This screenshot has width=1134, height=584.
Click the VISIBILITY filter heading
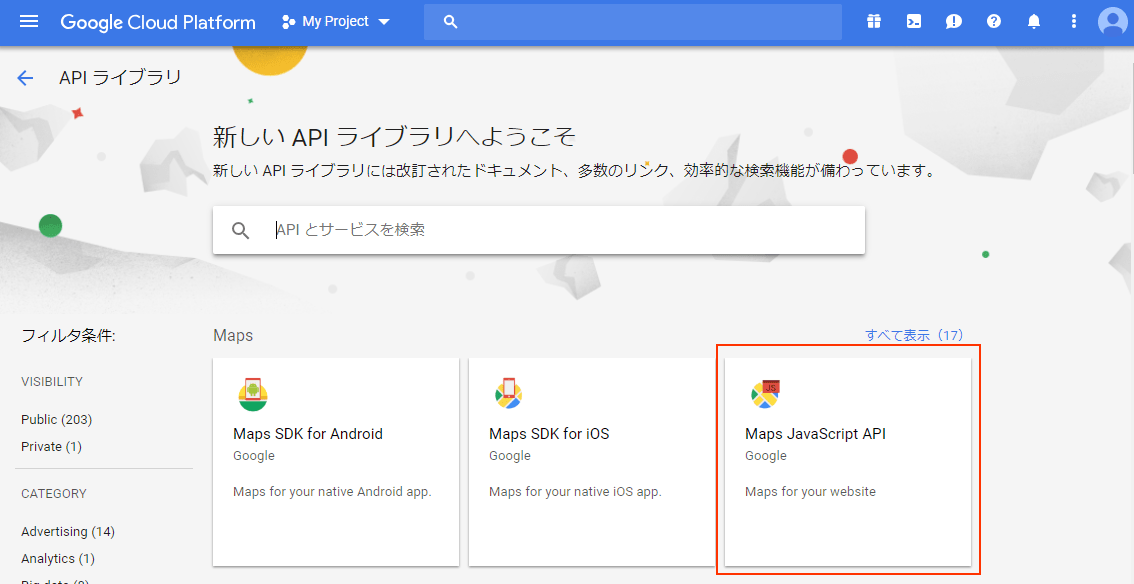click(52, 382)
